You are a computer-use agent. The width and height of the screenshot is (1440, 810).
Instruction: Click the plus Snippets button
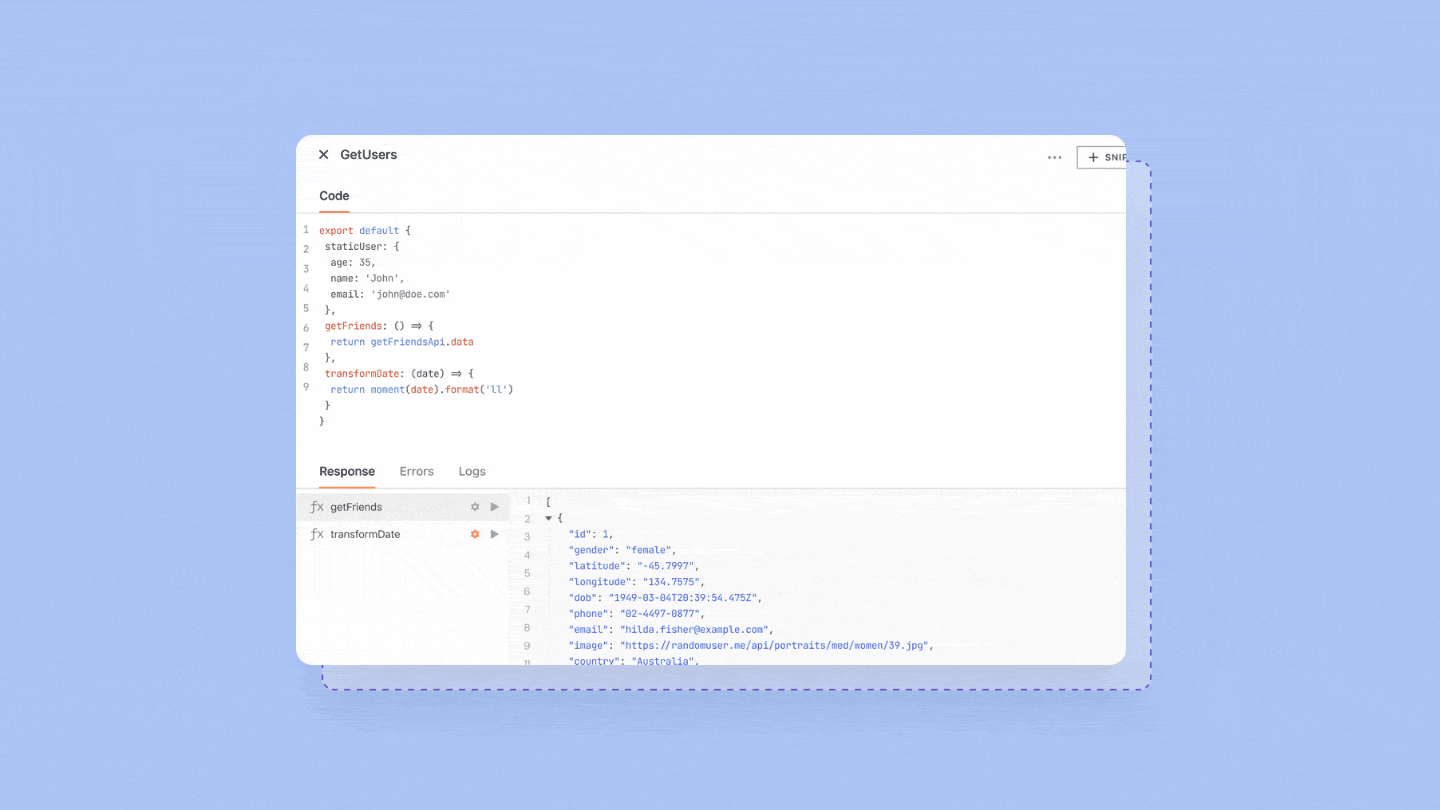point(1102,157)
